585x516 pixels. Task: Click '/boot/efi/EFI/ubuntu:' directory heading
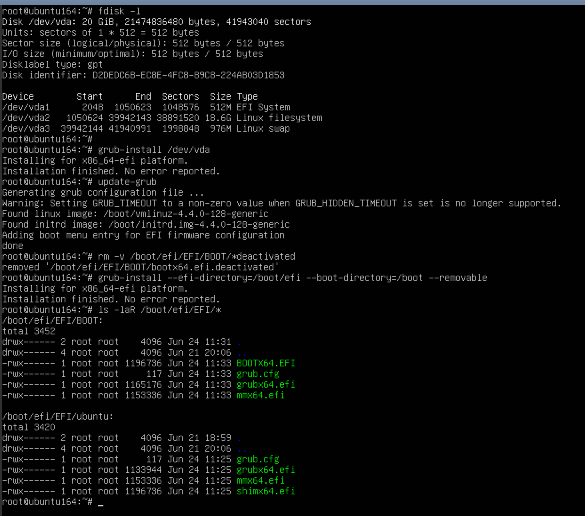(58, 417)
